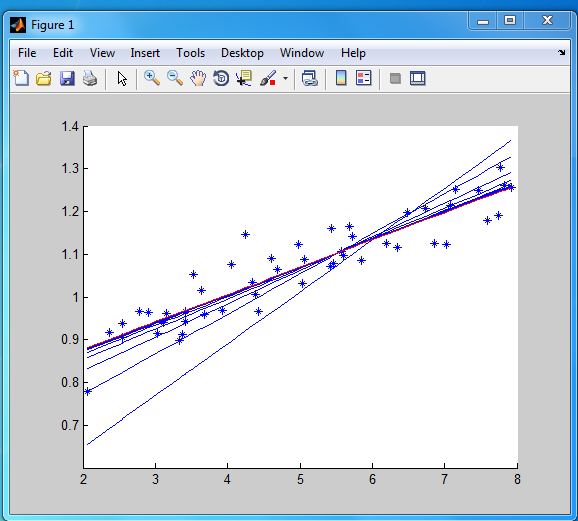This screenshot has width=578, height=521.
Task: Create a new figure with toolbar icon
Action: [21, 78]
